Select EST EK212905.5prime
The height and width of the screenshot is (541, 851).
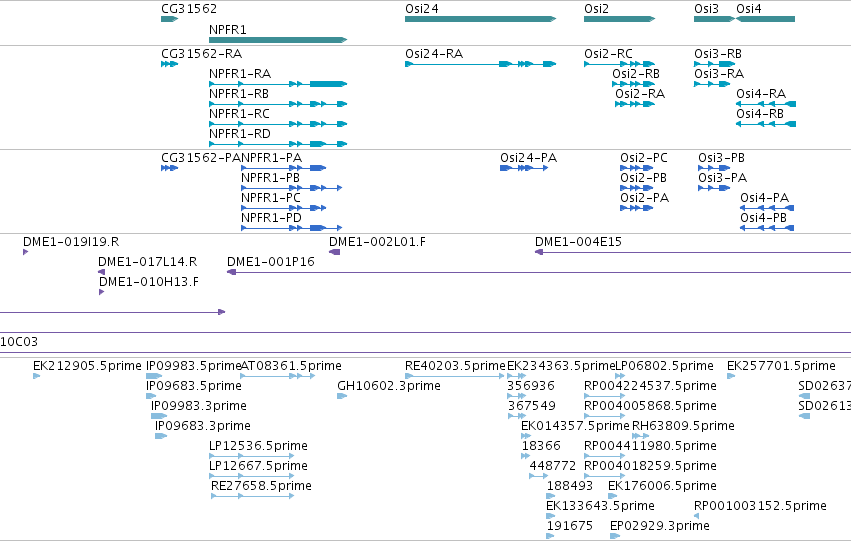tap(36, 376)
